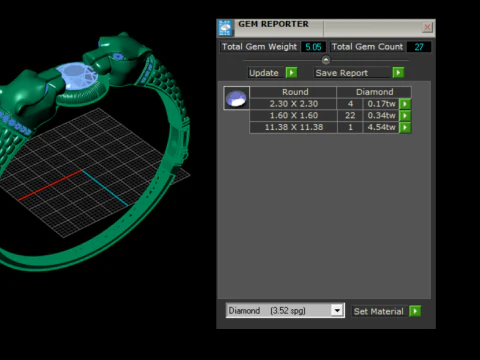Click the quantity 4 cell
The width and height of the screenshot is (480, 360).
[350, 104]
